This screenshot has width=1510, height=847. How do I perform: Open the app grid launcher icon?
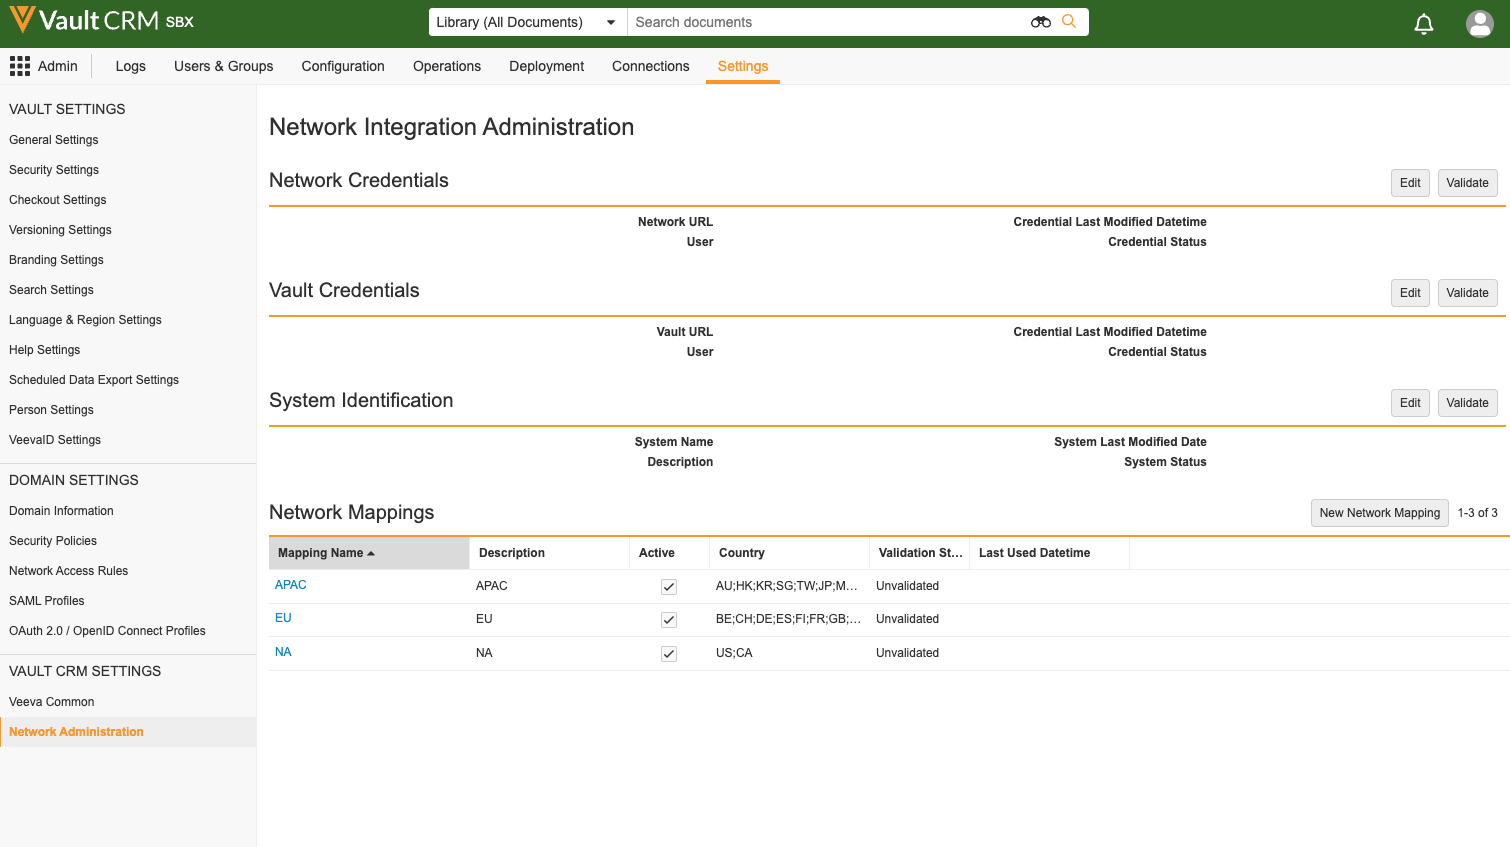[19, 66]
